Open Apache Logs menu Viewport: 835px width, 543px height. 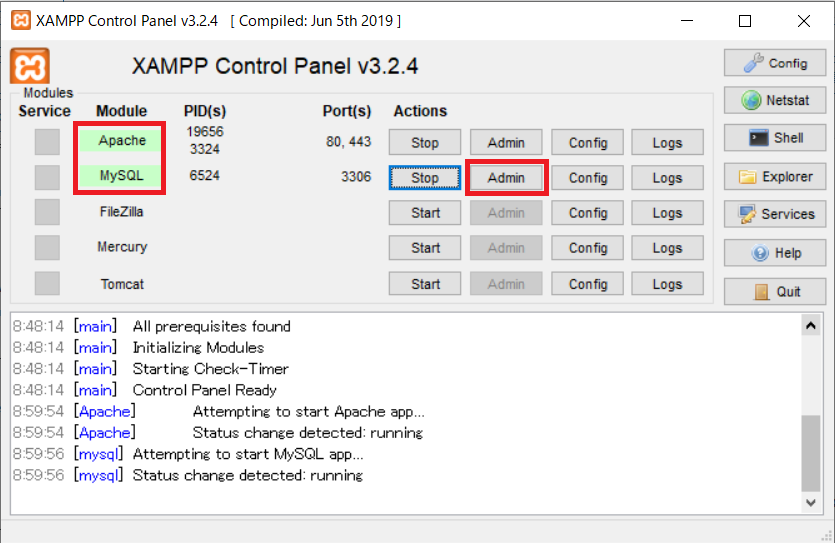click(x=667, y=143)
